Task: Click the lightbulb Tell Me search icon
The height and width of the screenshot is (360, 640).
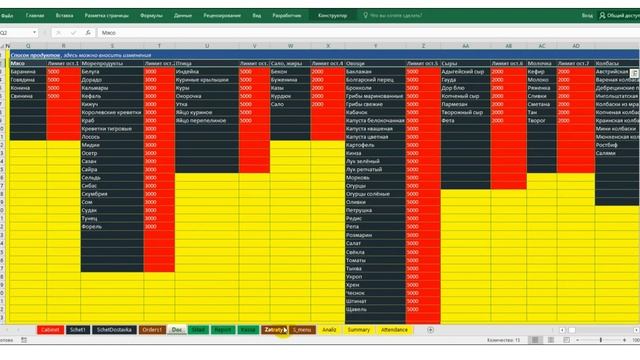Action: click(x=365, y=16)
